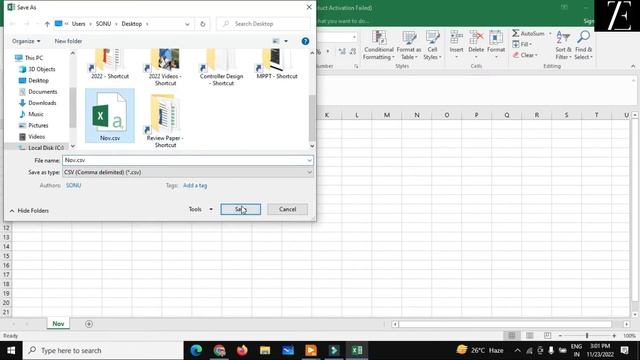Open the Save as type combo box
The width and height of the screenshot is (640, 360).
click(x=188, y=172)
